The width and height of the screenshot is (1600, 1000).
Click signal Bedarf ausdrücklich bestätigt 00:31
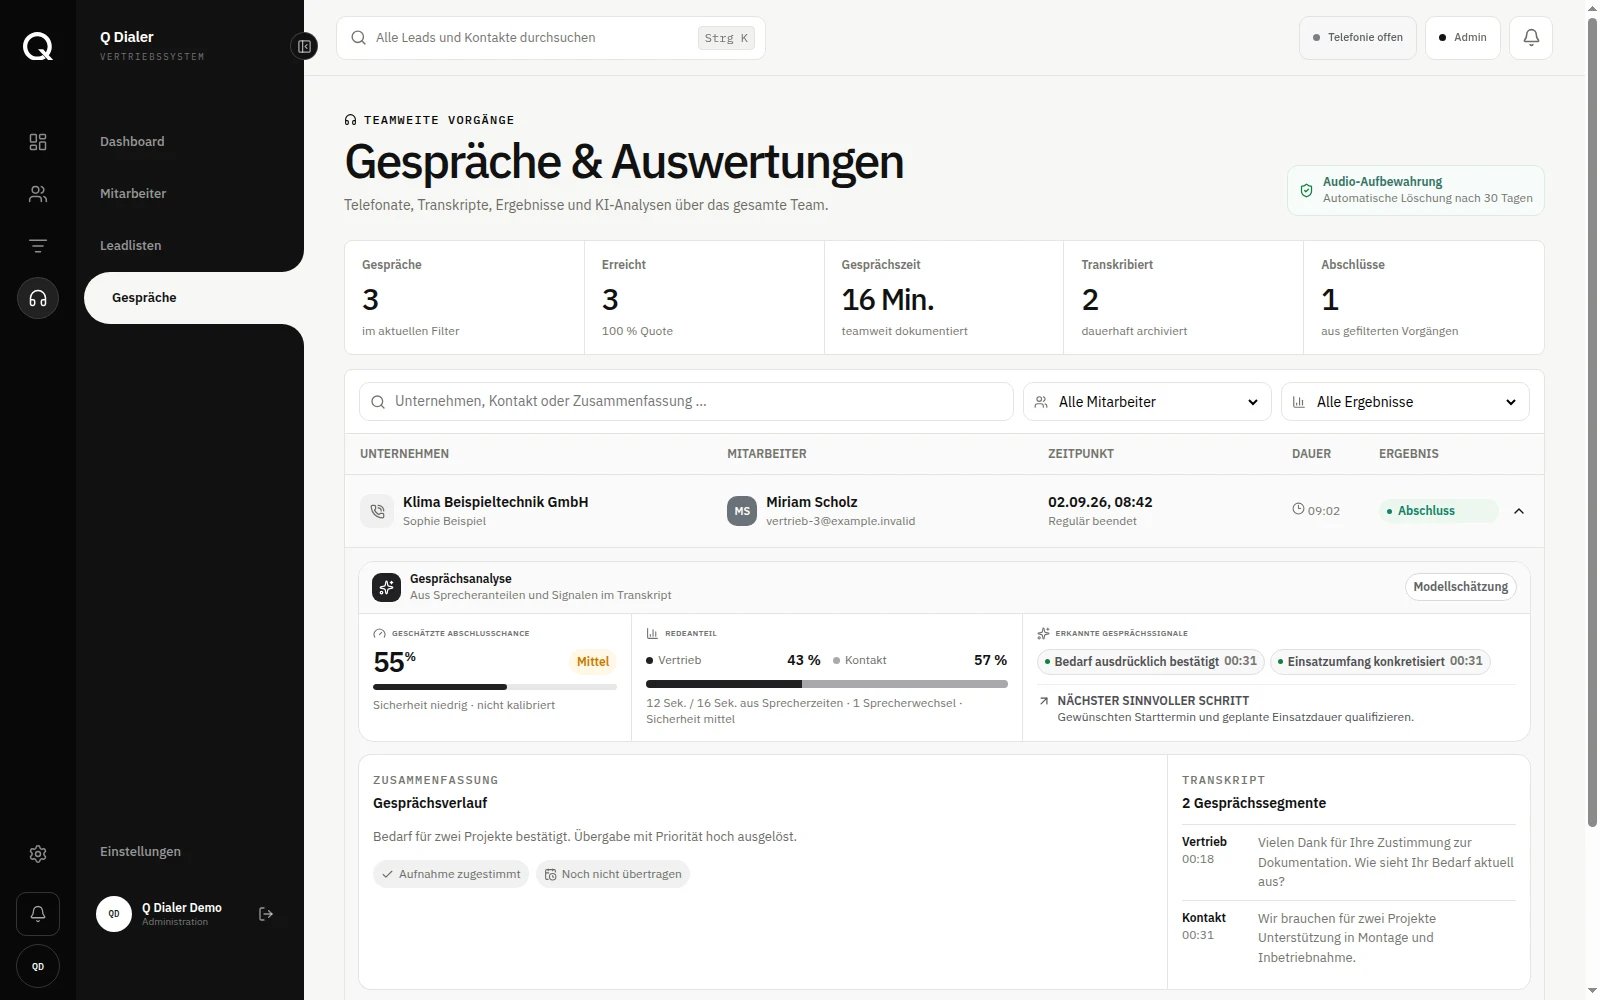click(1150, 661)
